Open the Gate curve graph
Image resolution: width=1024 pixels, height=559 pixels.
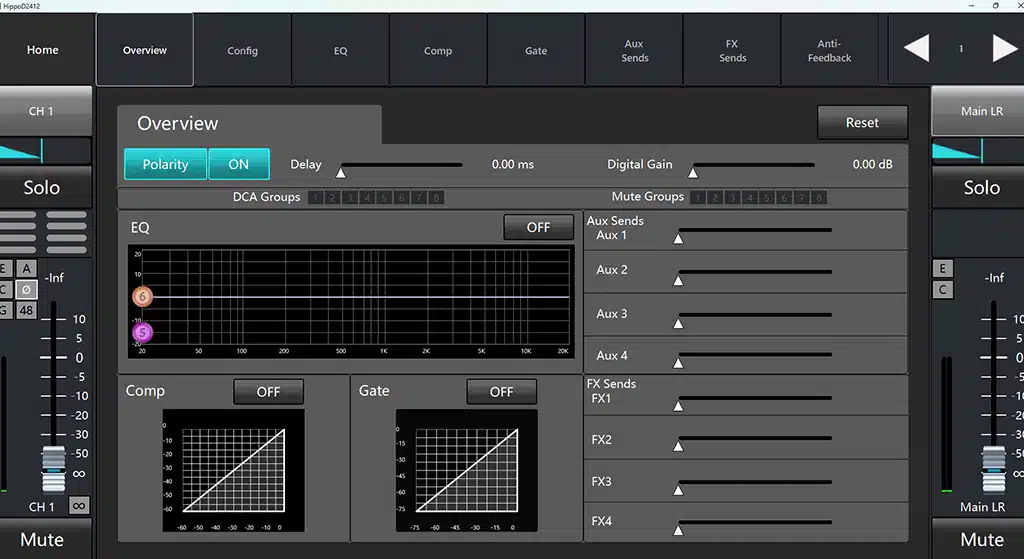[466, 470]
